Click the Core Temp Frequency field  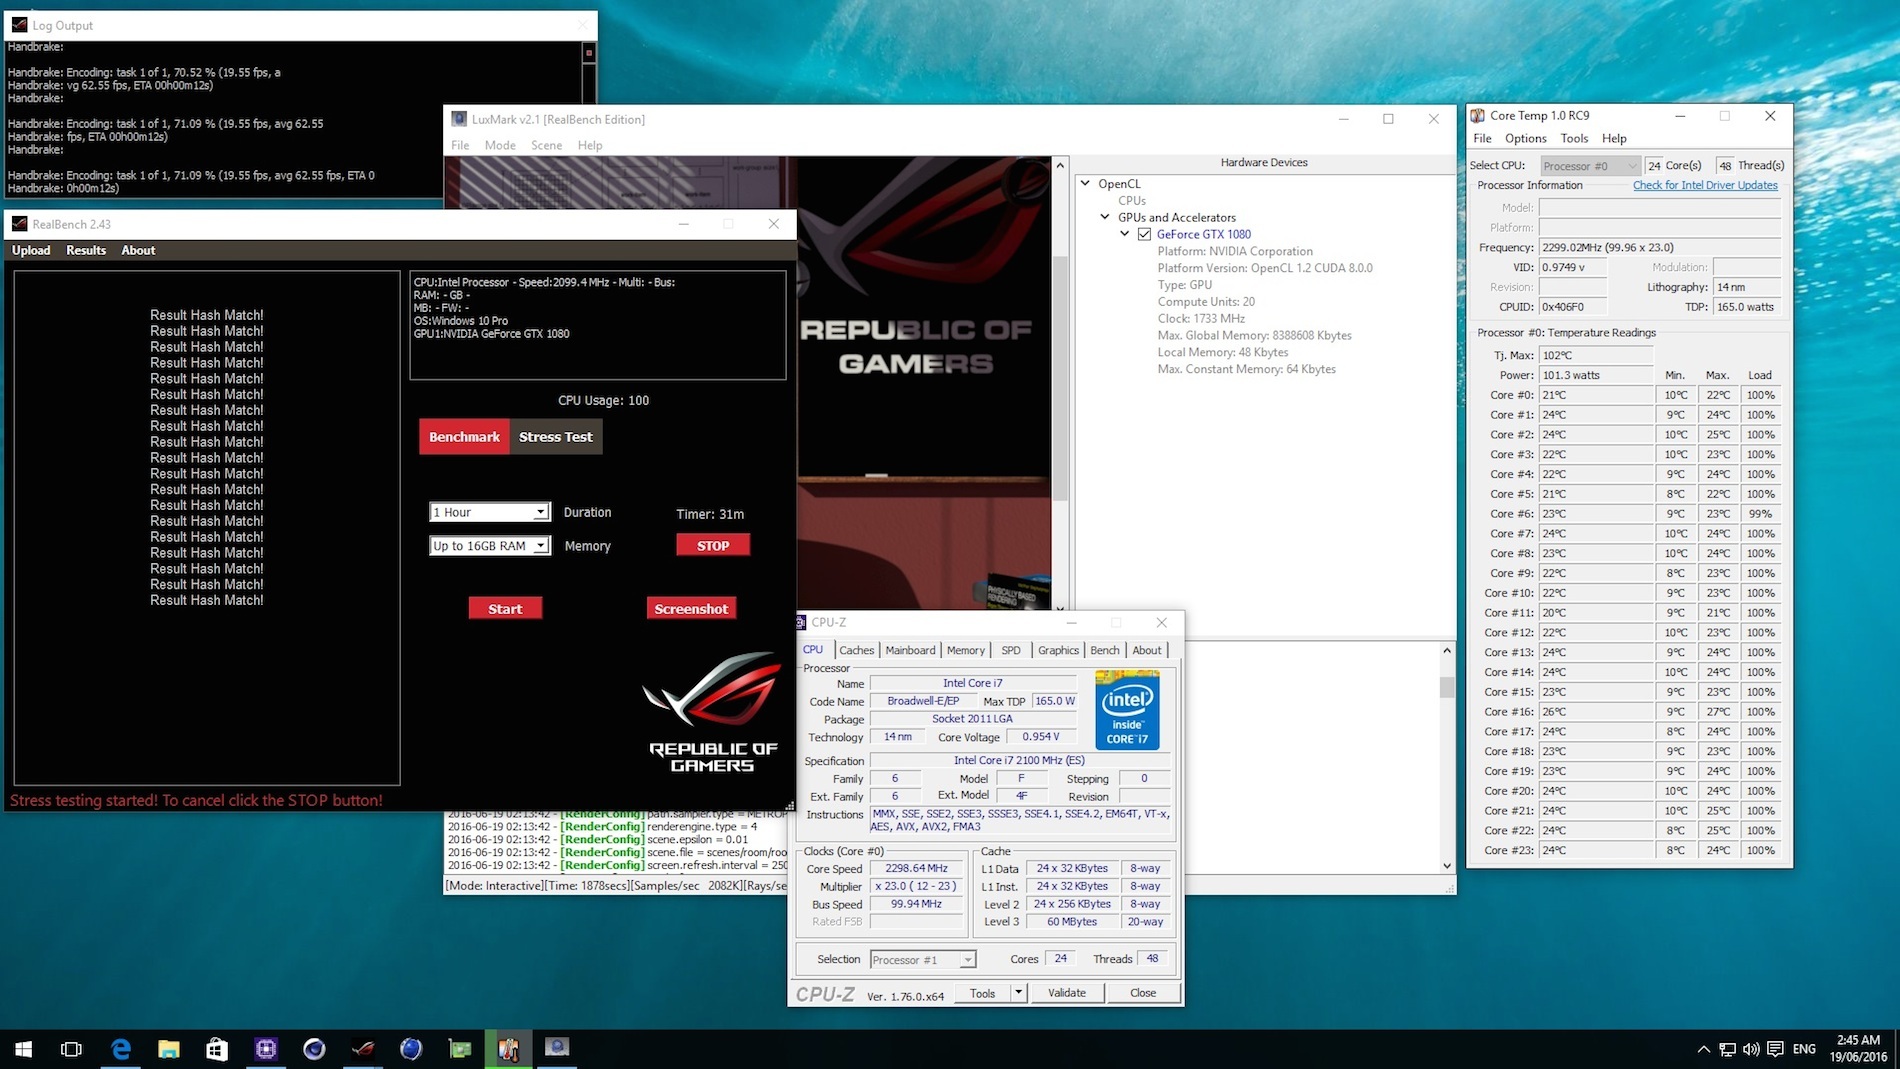coord(1660,247)
